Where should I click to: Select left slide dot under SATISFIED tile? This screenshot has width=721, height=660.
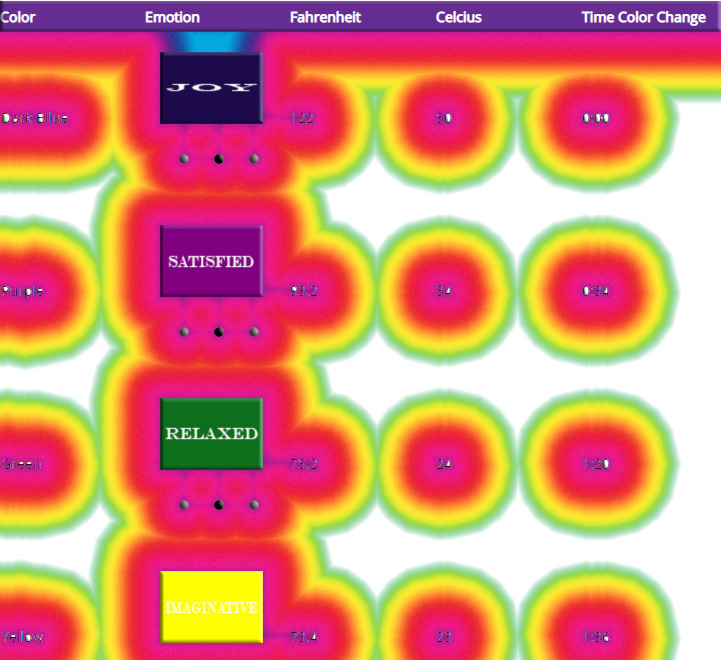[x=184, y=332]
